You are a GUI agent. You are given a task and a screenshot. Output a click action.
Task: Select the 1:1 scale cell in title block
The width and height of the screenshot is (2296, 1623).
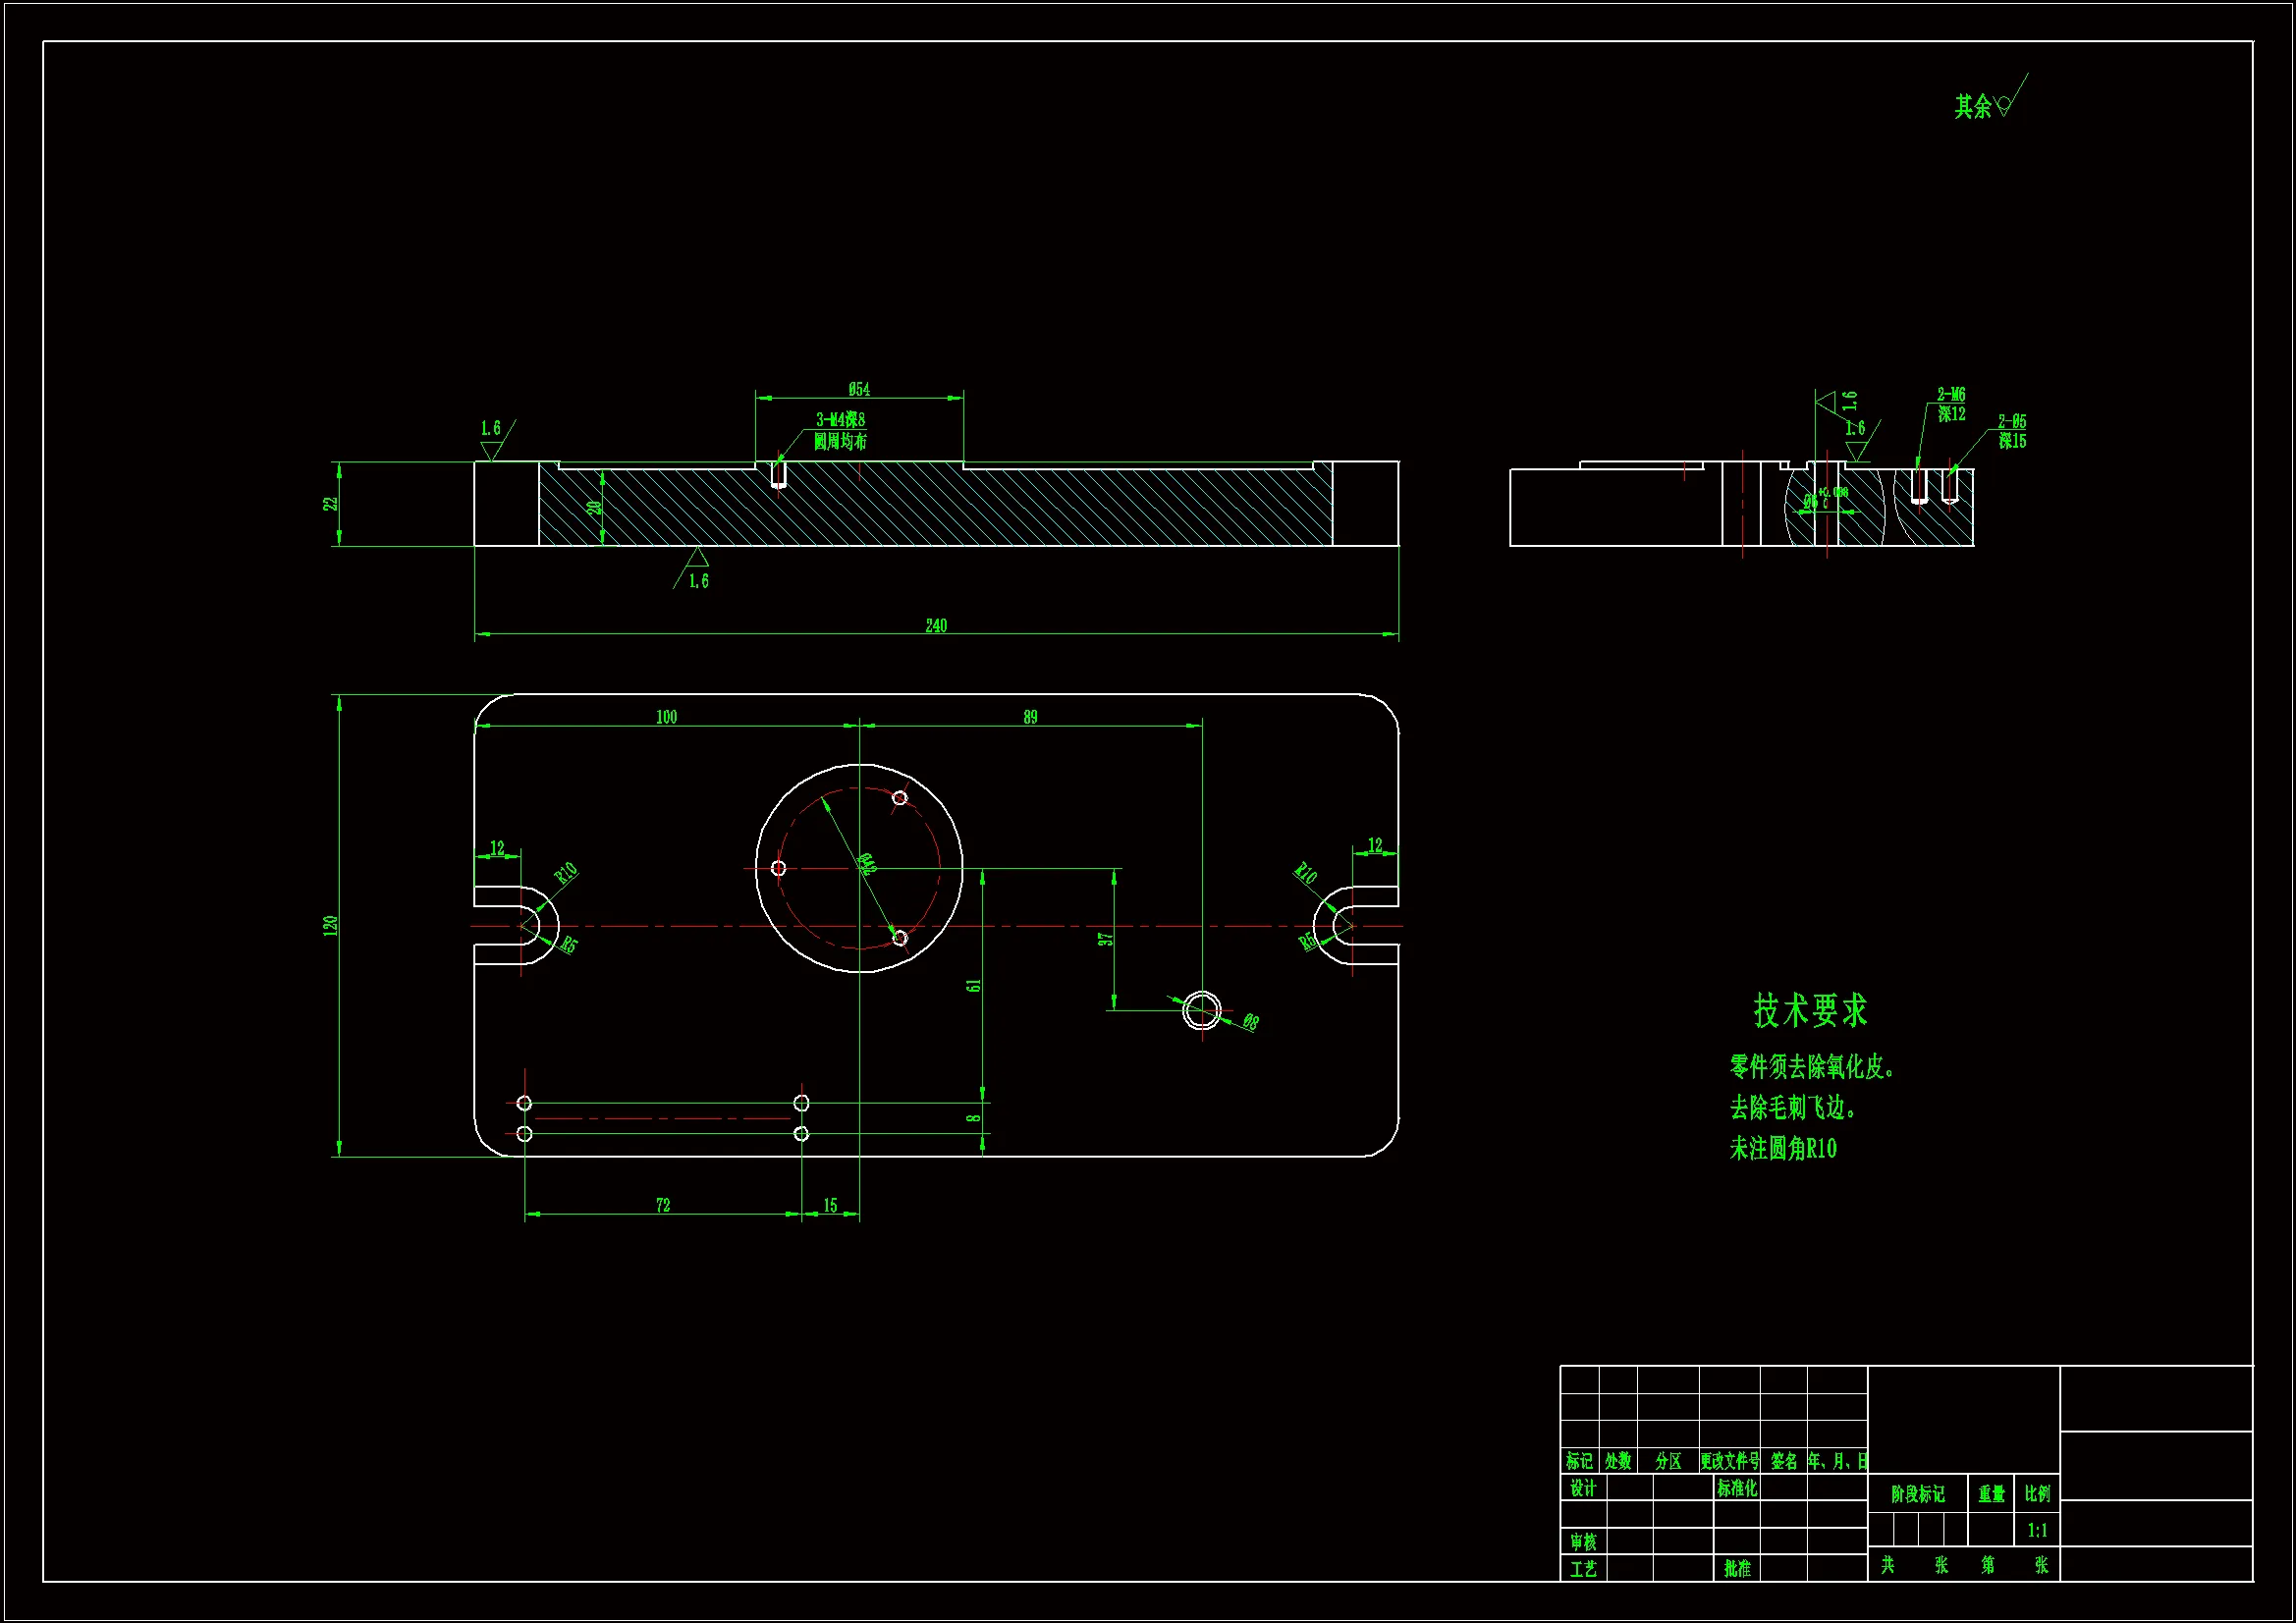coord(2037,1530)
